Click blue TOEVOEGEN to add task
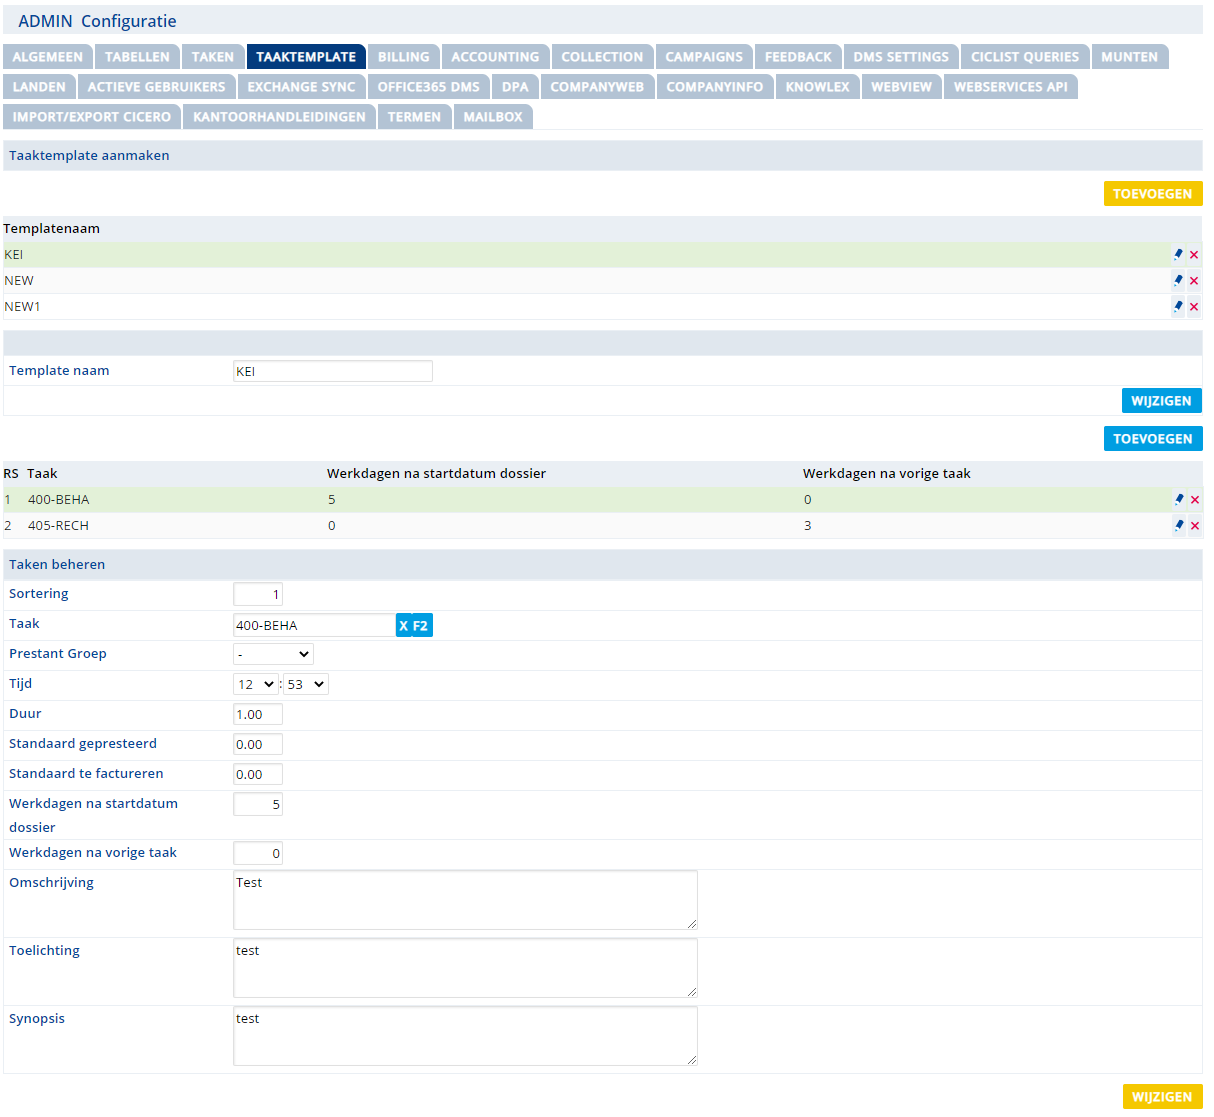Image resolution: width=1214 pixels, height=1117 pixels. 1152,439
